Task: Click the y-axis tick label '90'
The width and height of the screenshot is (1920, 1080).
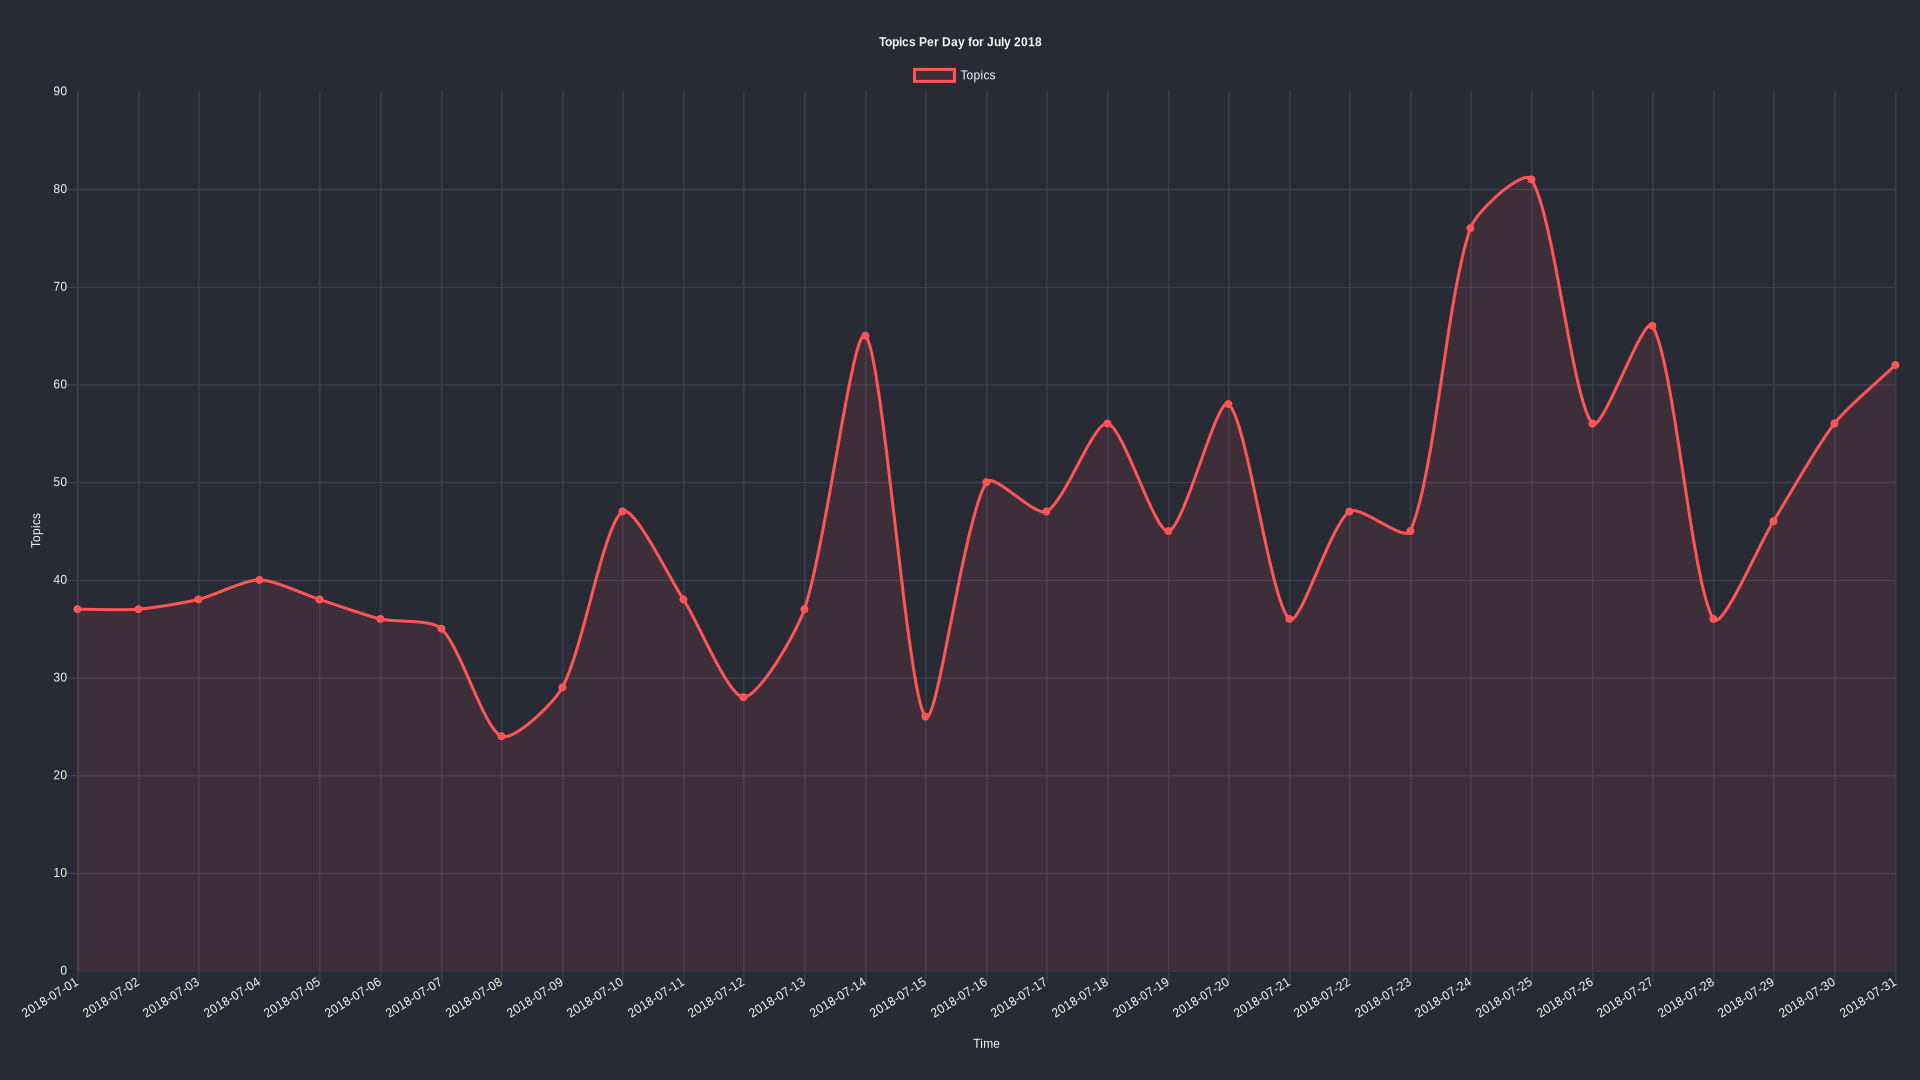Action: pos(61,92)
